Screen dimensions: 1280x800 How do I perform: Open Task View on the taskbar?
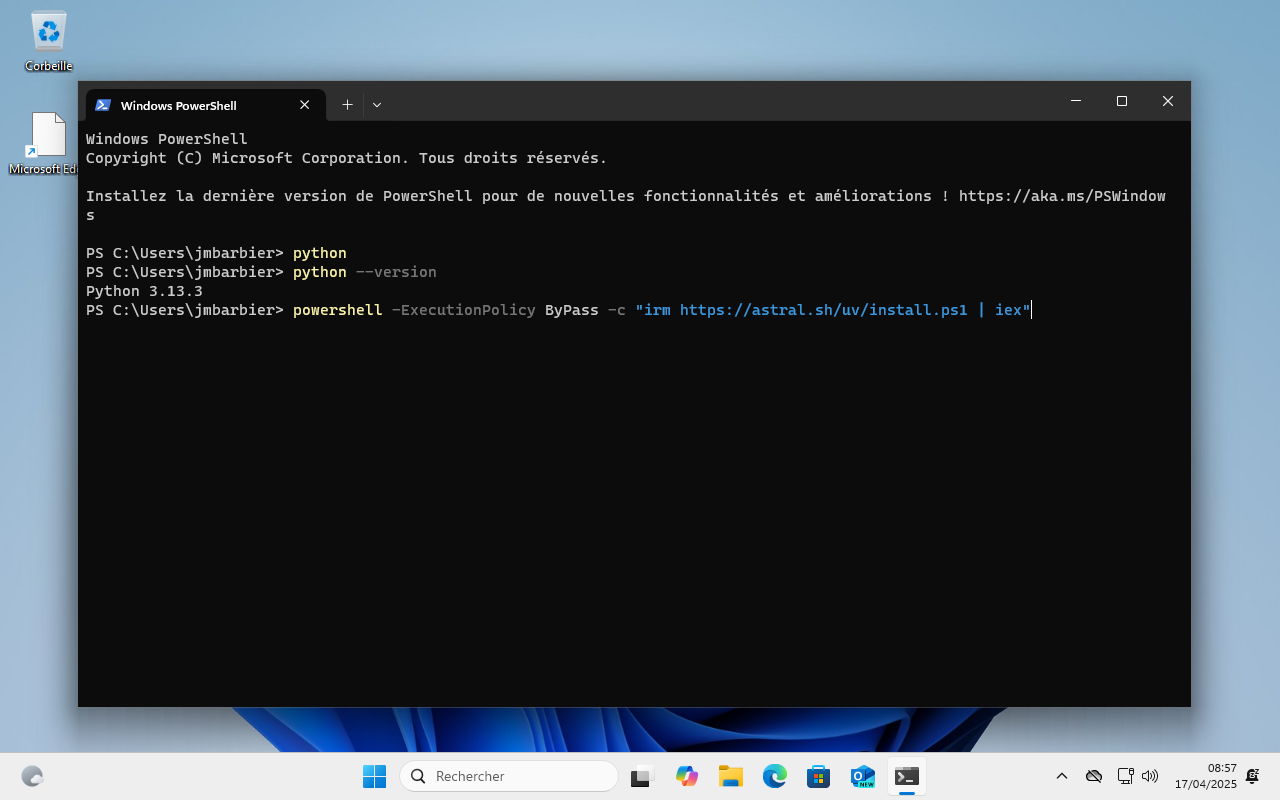(642, 776)
